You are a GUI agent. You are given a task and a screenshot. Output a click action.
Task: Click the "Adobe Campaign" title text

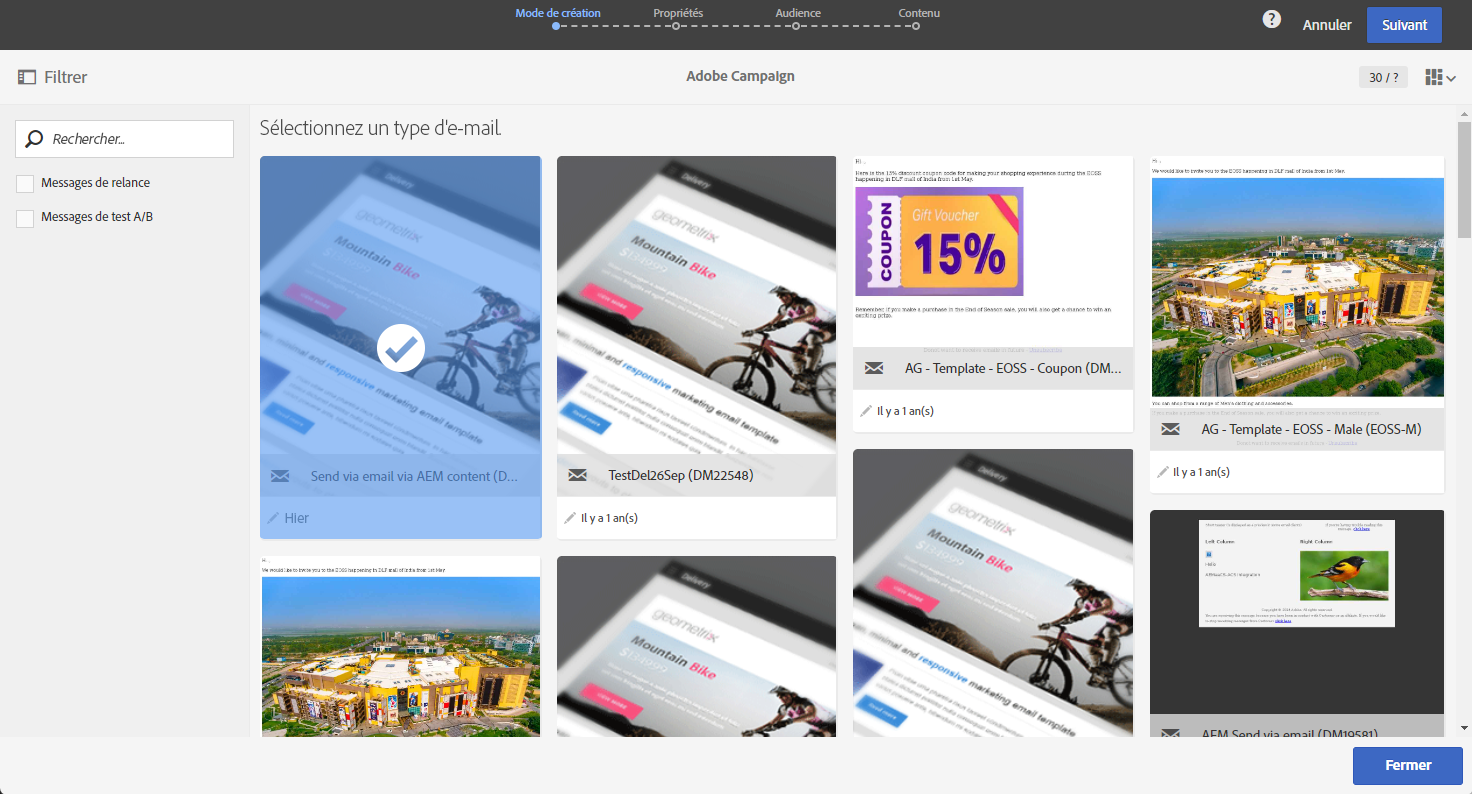pos(740,76)
